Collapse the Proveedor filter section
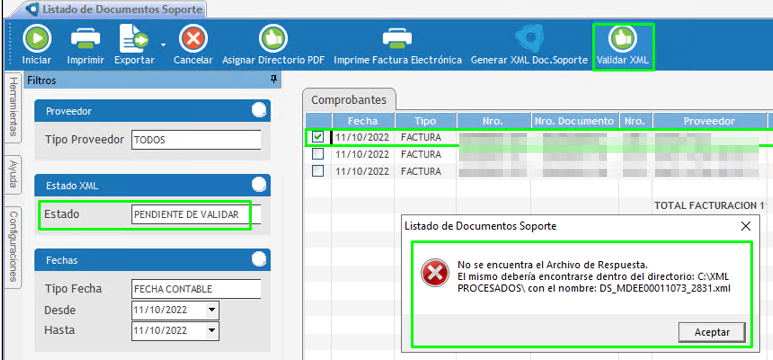Viewport: 773px width, 360px height. tap(259, 110)
